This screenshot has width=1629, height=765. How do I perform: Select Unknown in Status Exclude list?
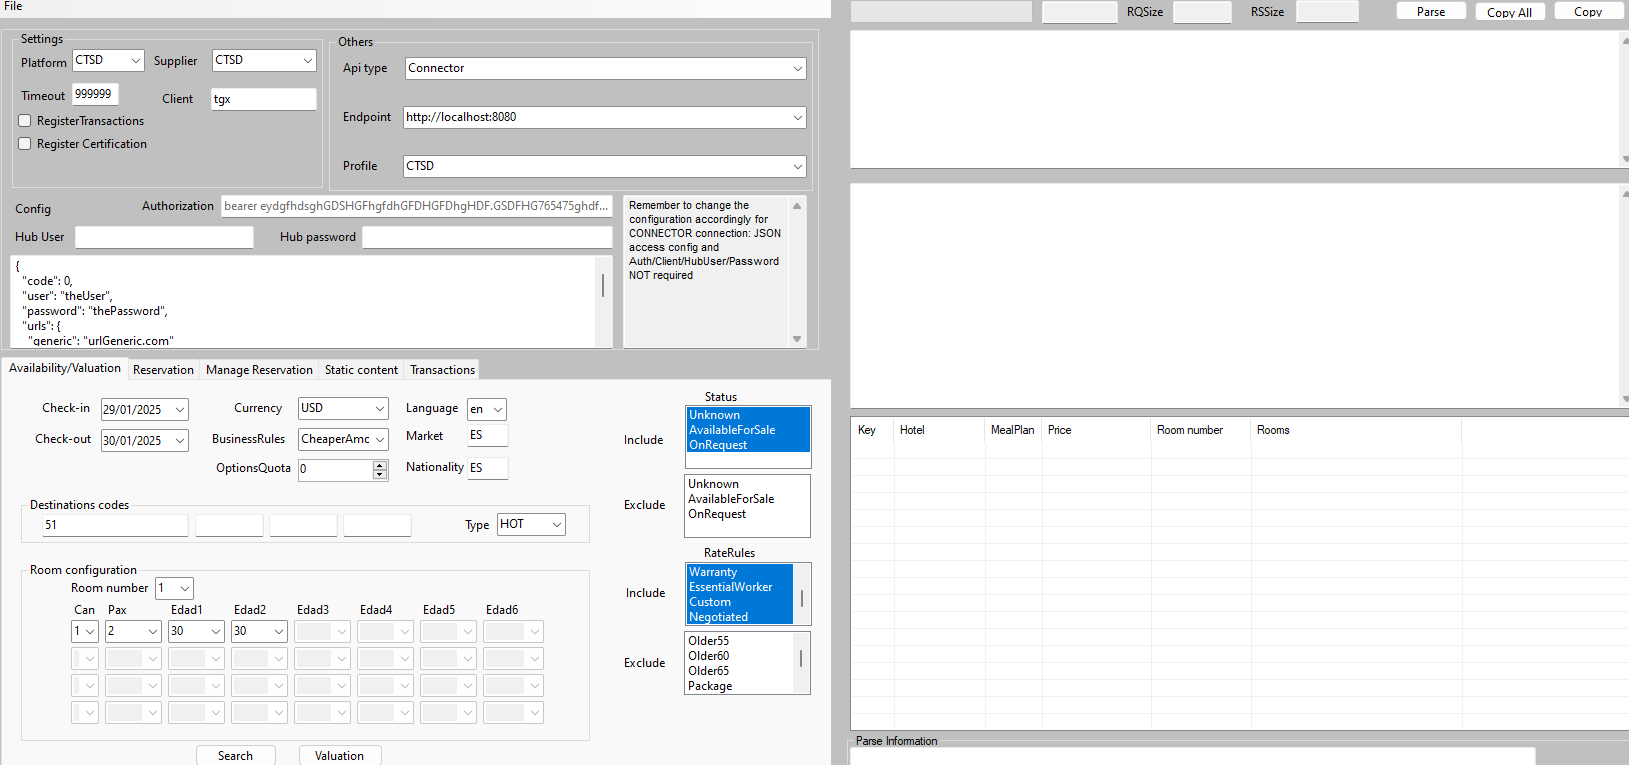click(747, 484)
